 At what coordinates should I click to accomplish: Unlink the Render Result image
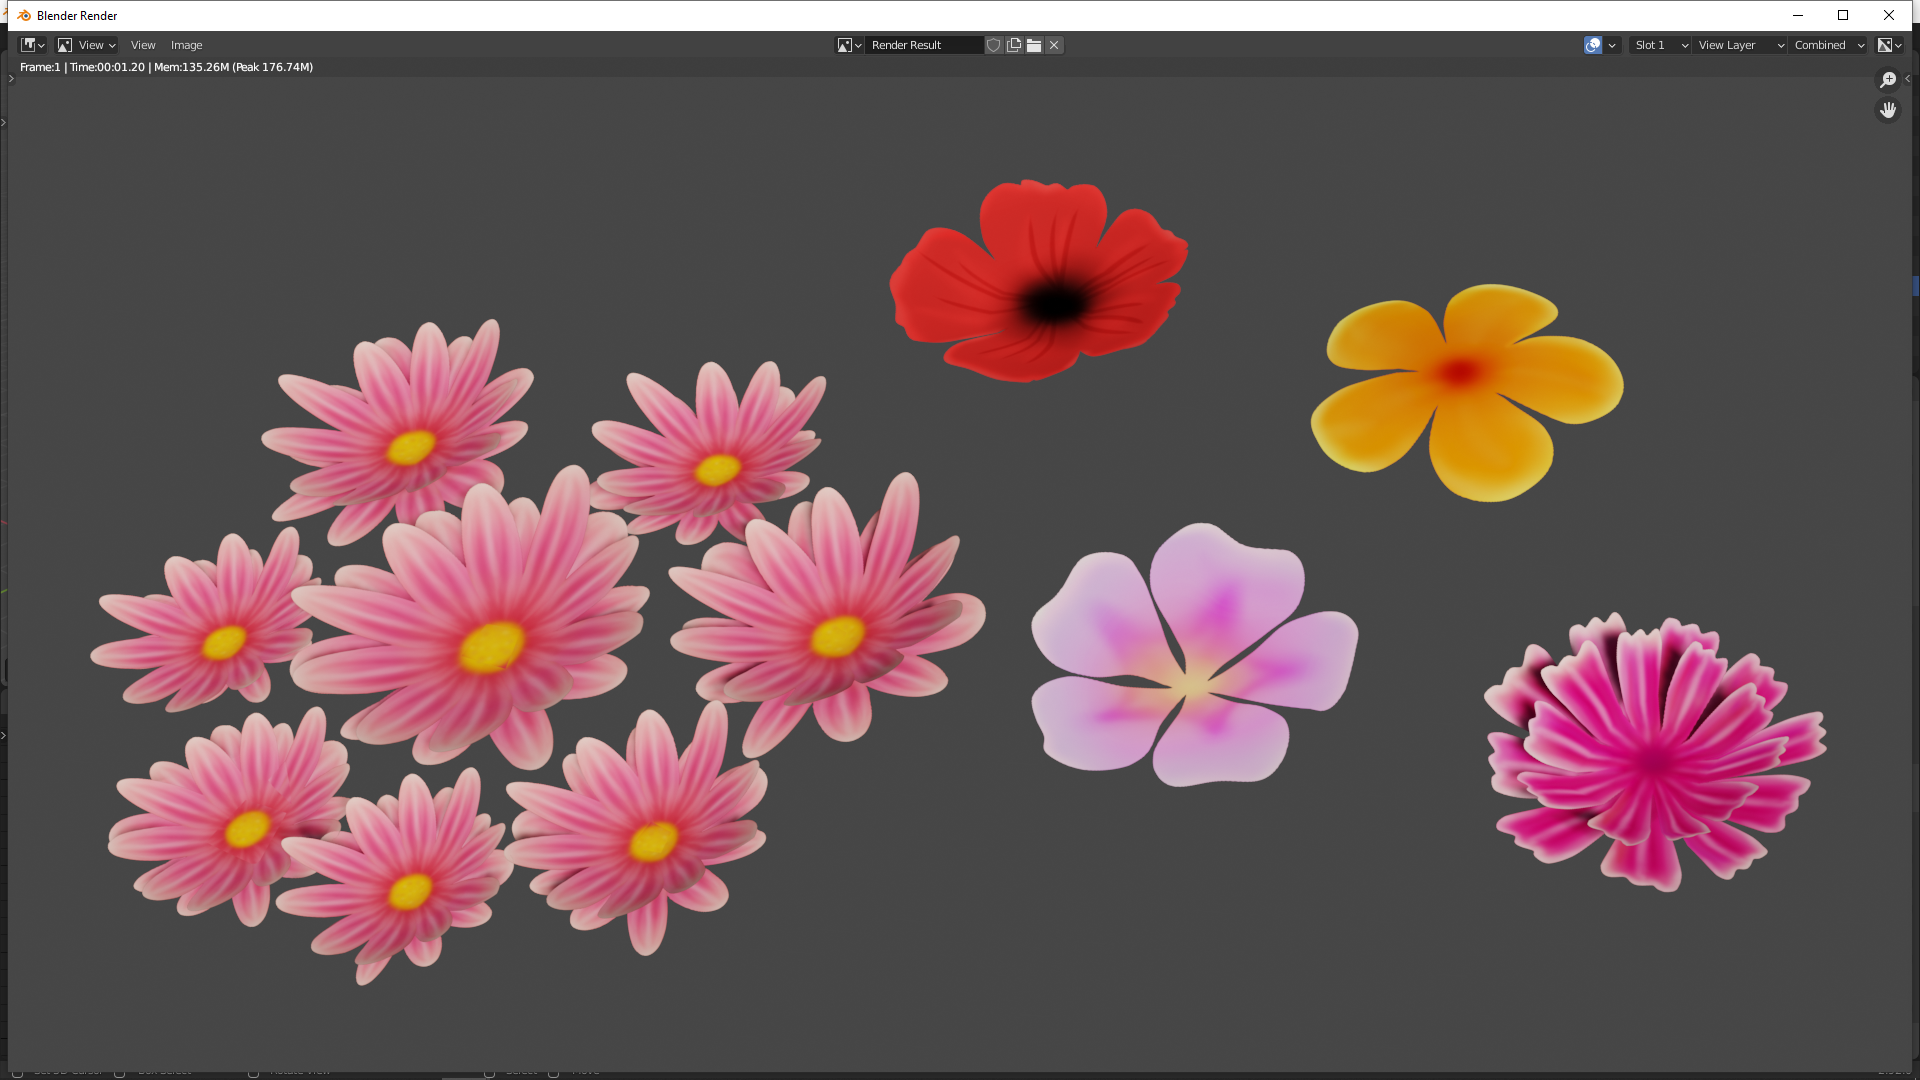pyautogui.click(x=1054, y=45)
